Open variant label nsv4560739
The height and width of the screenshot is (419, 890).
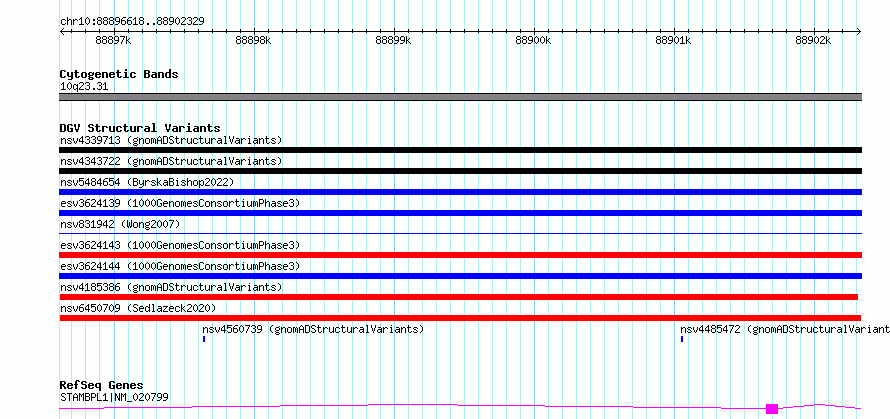pyautogui.click(x=313, y=329)
